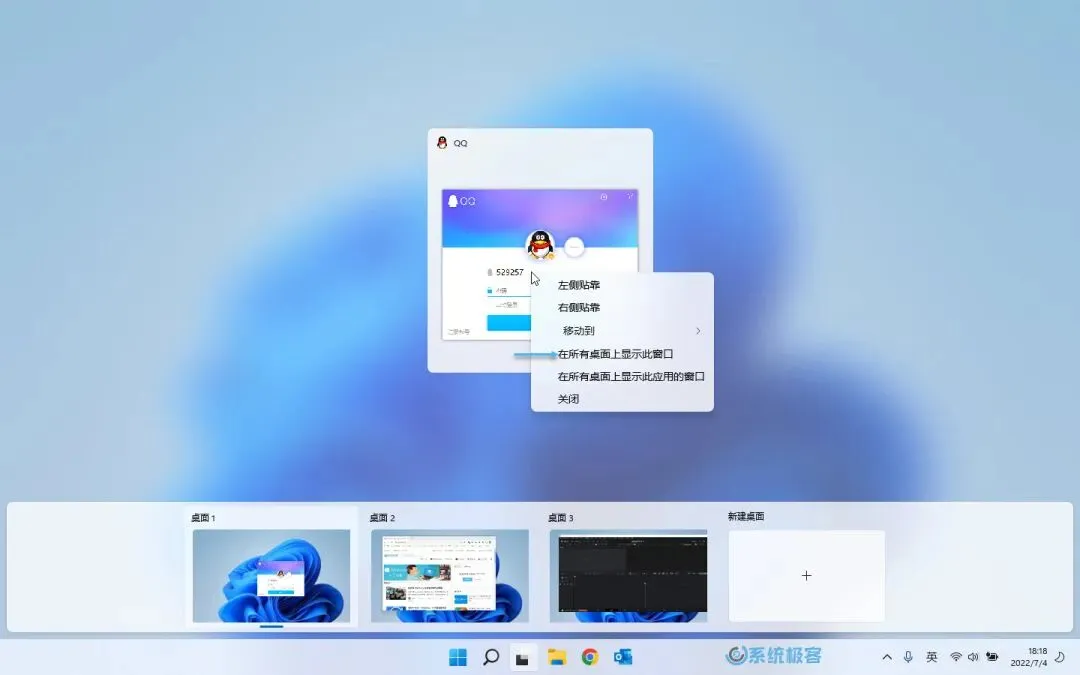This screenshot has width=1080, height=675.
Task: Switch to 桌面 2 thumbnail
Action: tap(450, 575)
